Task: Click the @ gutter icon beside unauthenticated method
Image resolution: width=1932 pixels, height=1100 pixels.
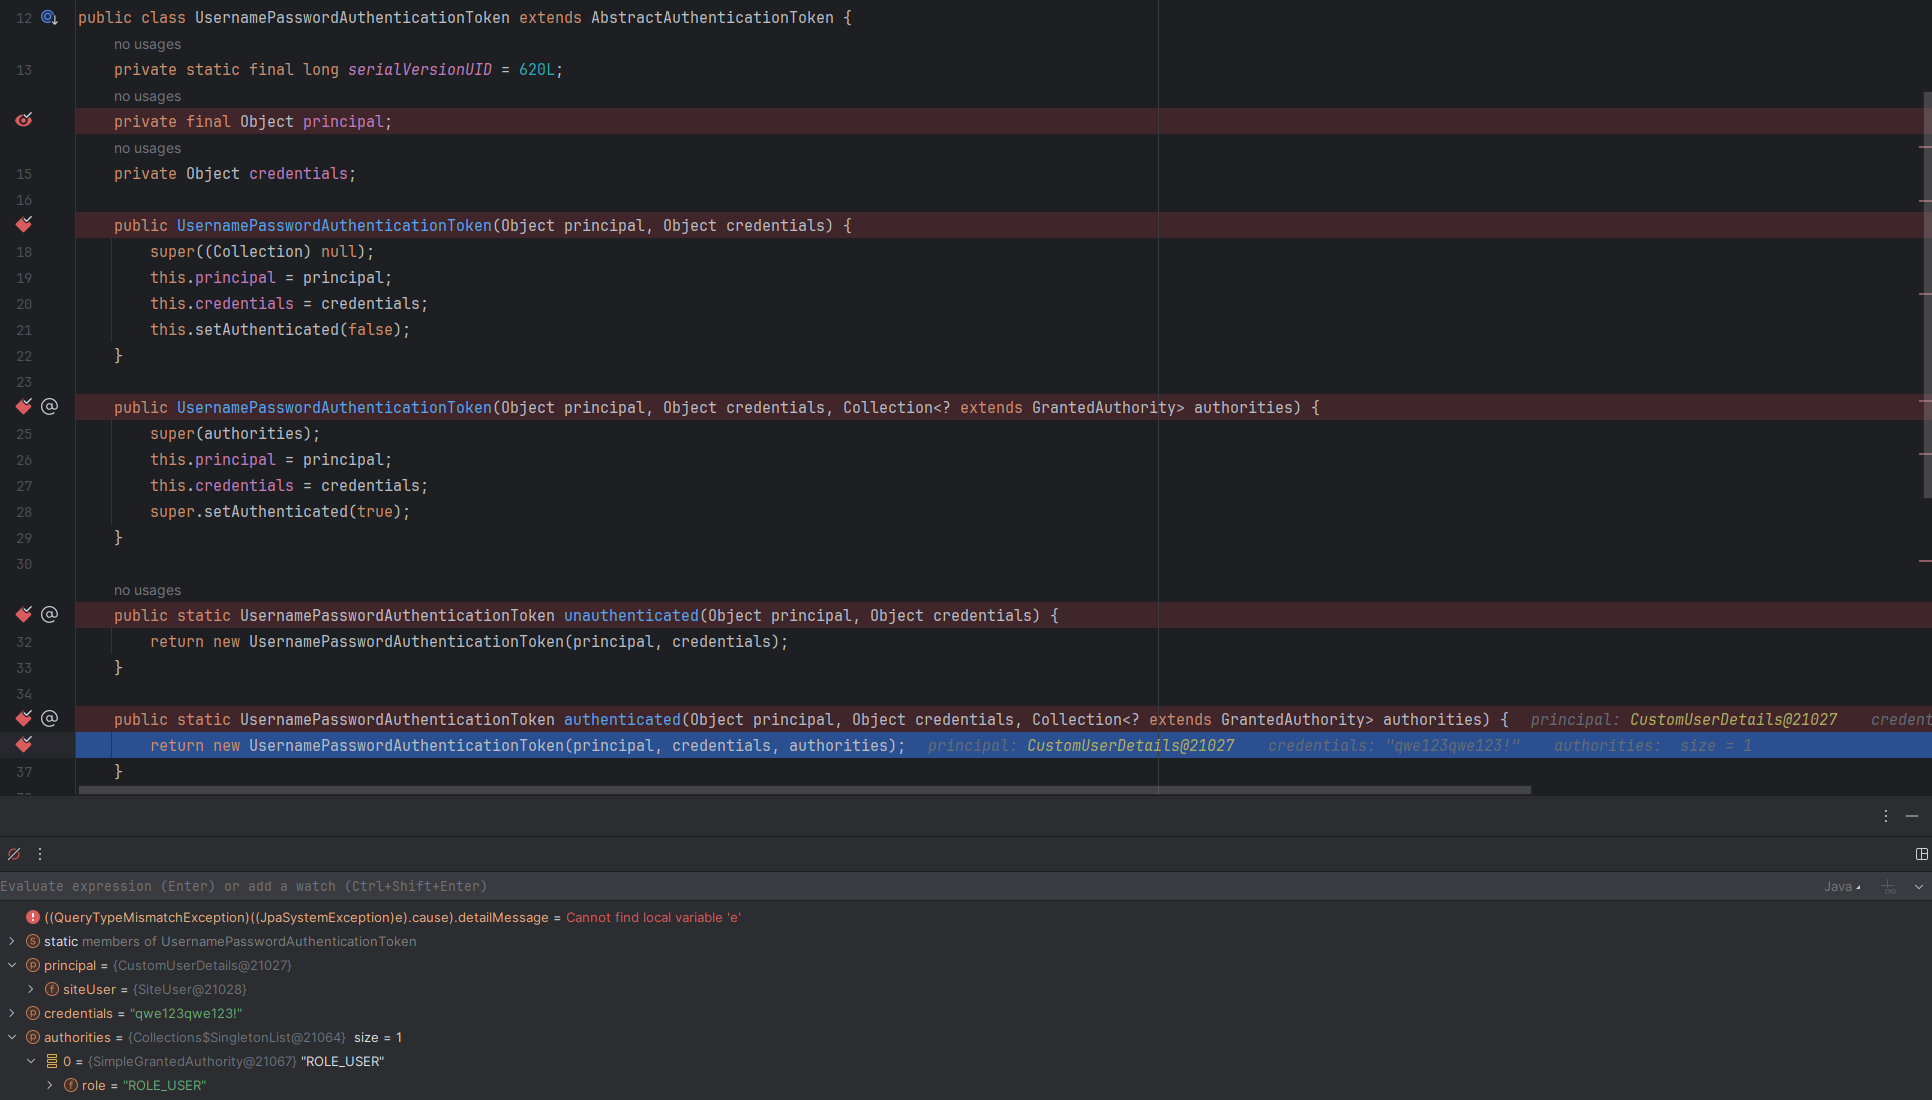Action: coord(49,614)
